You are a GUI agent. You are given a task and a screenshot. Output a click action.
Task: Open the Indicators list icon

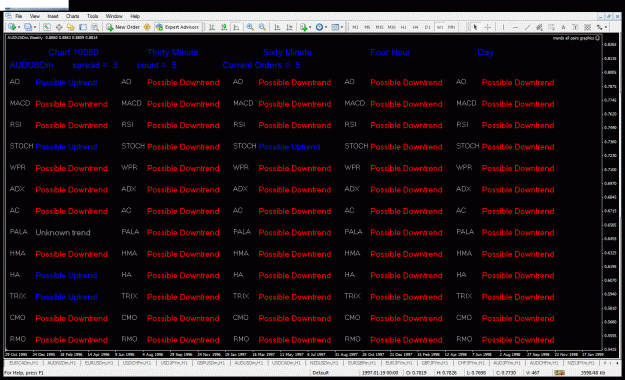click(304, 27)
